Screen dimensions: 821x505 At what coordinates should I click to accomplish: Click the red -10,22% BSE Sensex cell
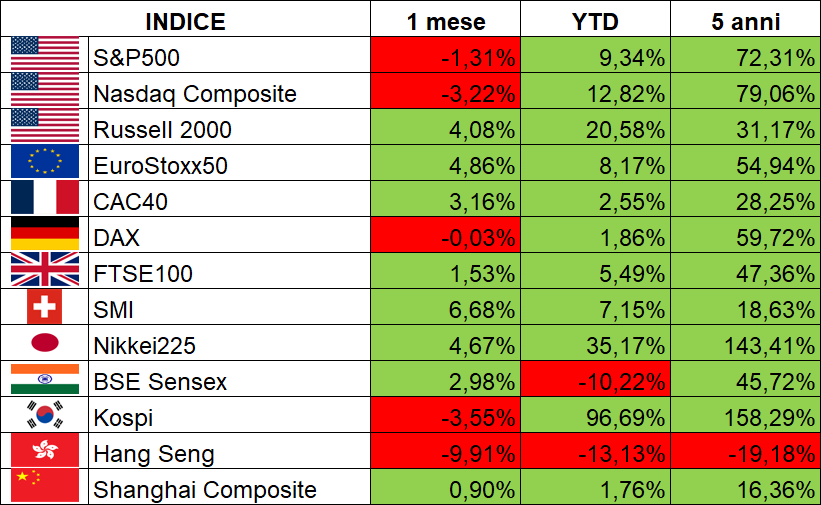[595, 379]
